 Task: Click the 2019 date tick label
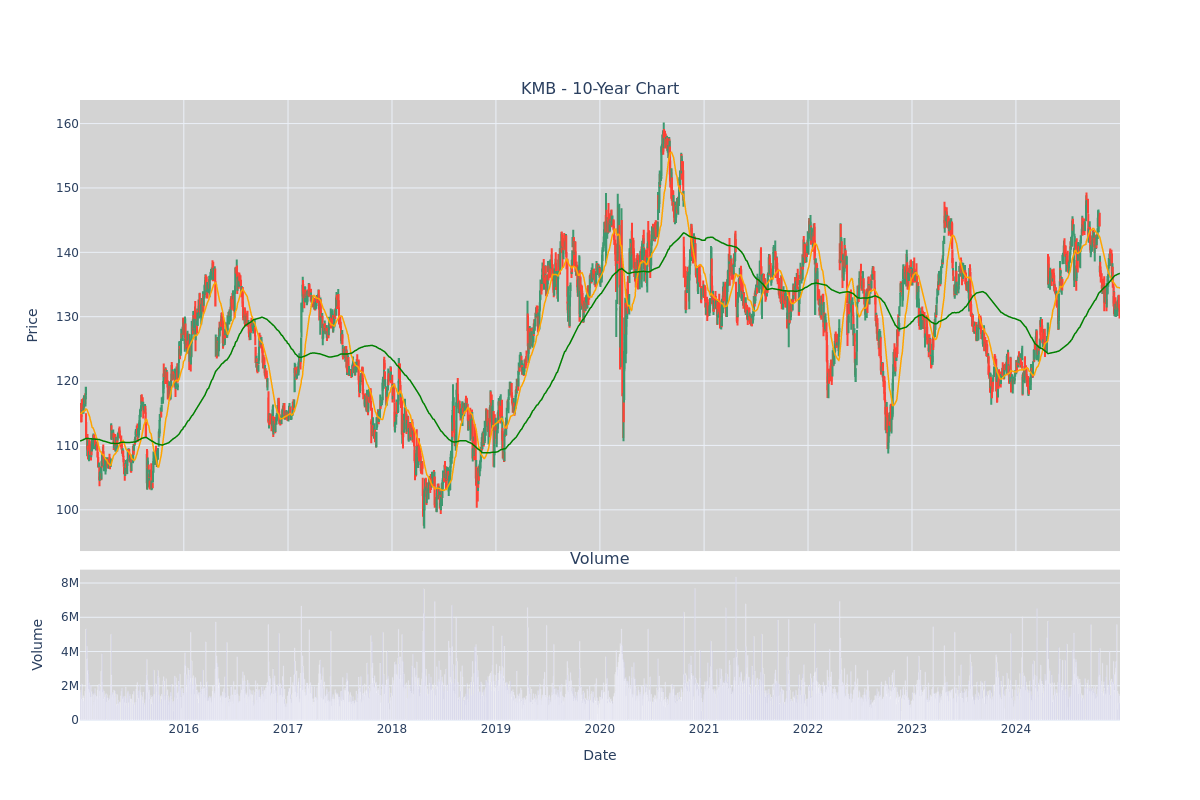click(x=496, y=729)
